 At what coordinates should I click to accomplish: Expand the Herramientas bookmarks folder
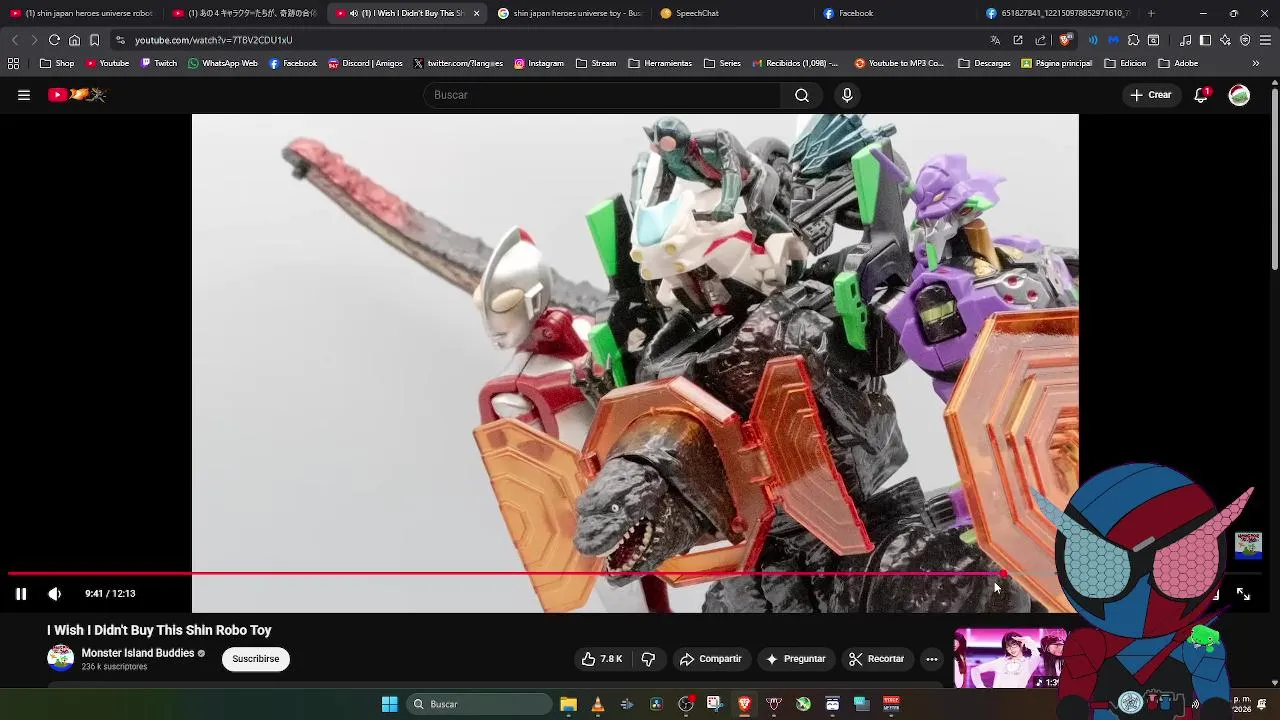coord(660,63)
